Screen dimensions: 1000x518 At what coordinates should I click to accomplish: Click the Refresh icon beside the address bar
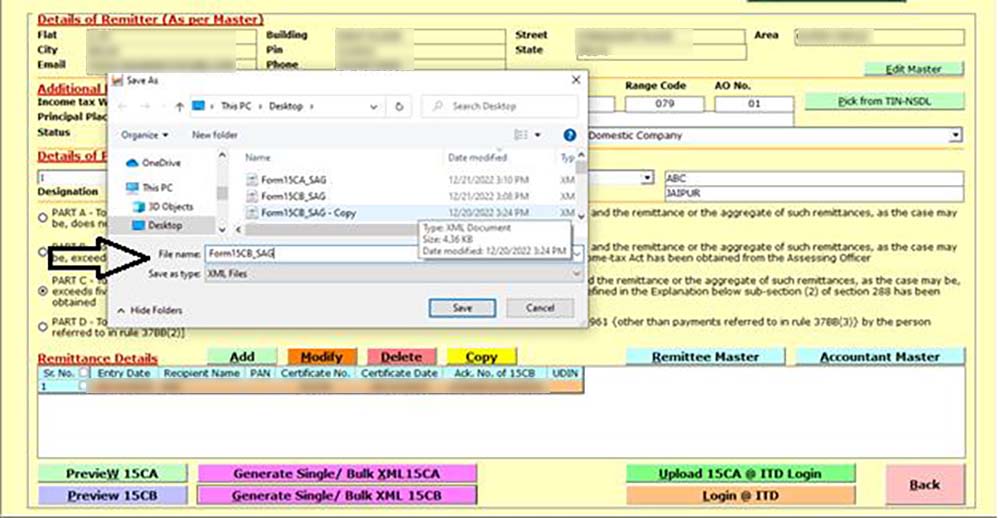click(x=399, y=106)
